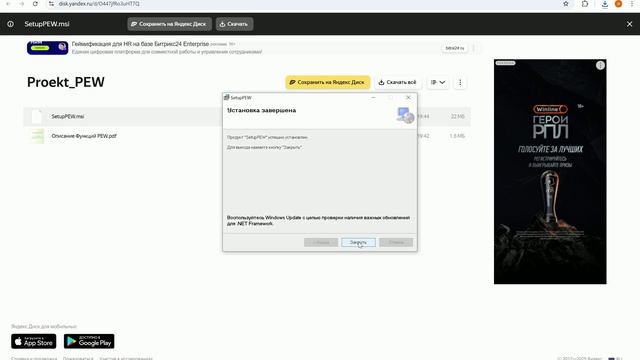Open the browser profile avatar

point(618,4)
